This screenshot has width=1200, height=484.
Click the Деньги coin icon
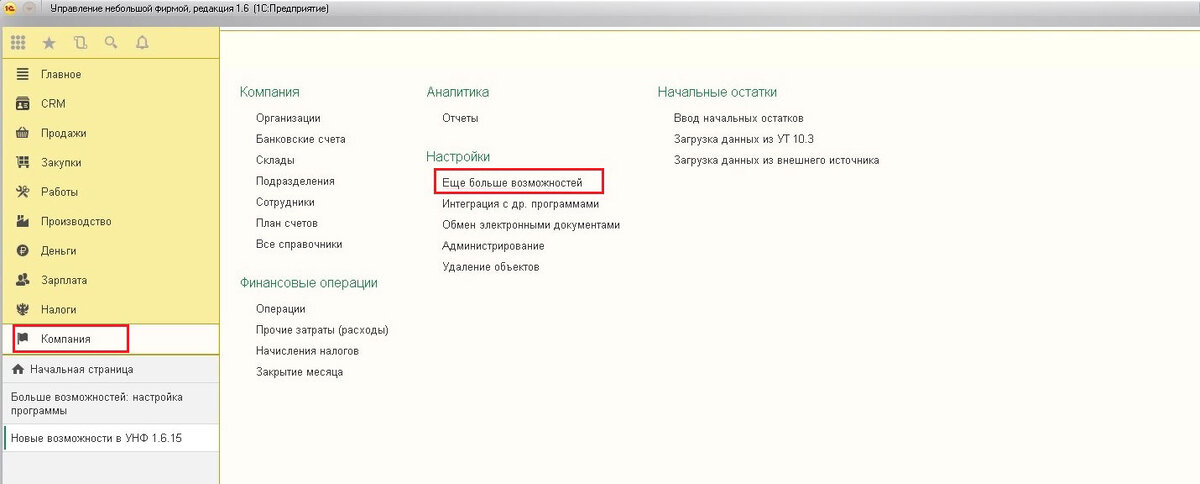pos(23,251)
